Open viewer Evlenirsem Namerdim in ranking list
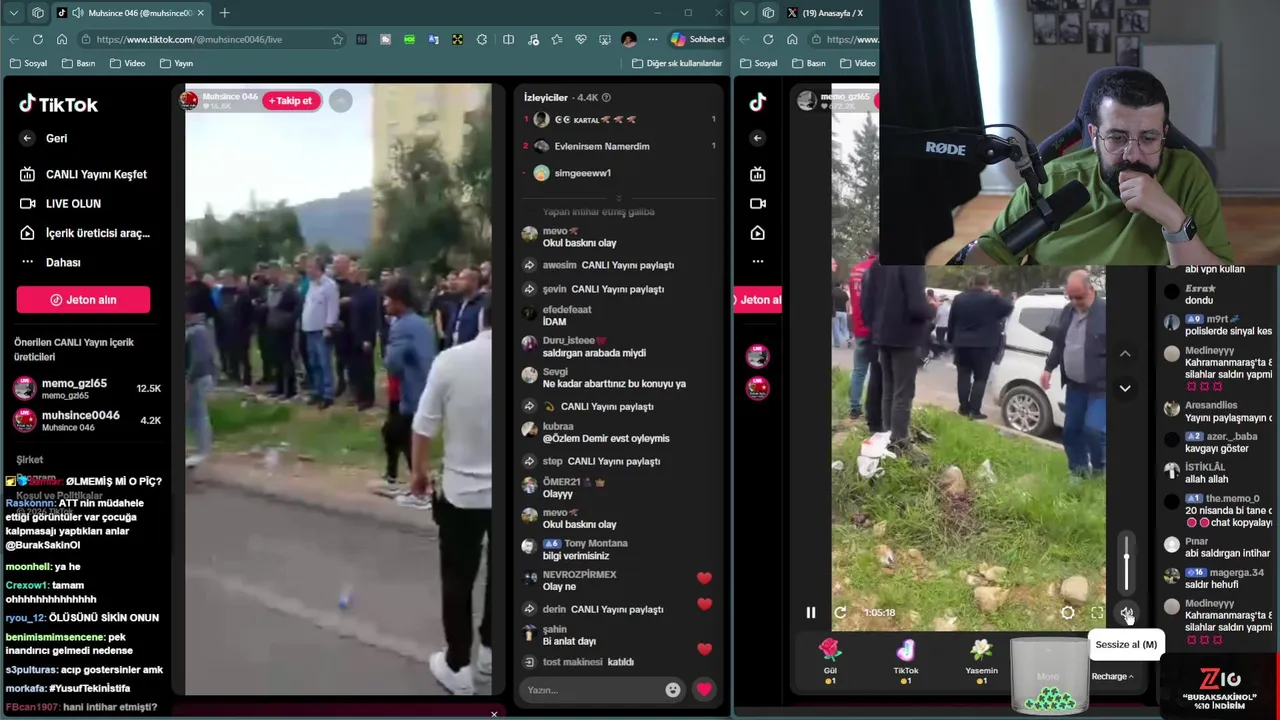This screenshot has width=1280, height=720. pyautogui.click(x=602, y=146)
